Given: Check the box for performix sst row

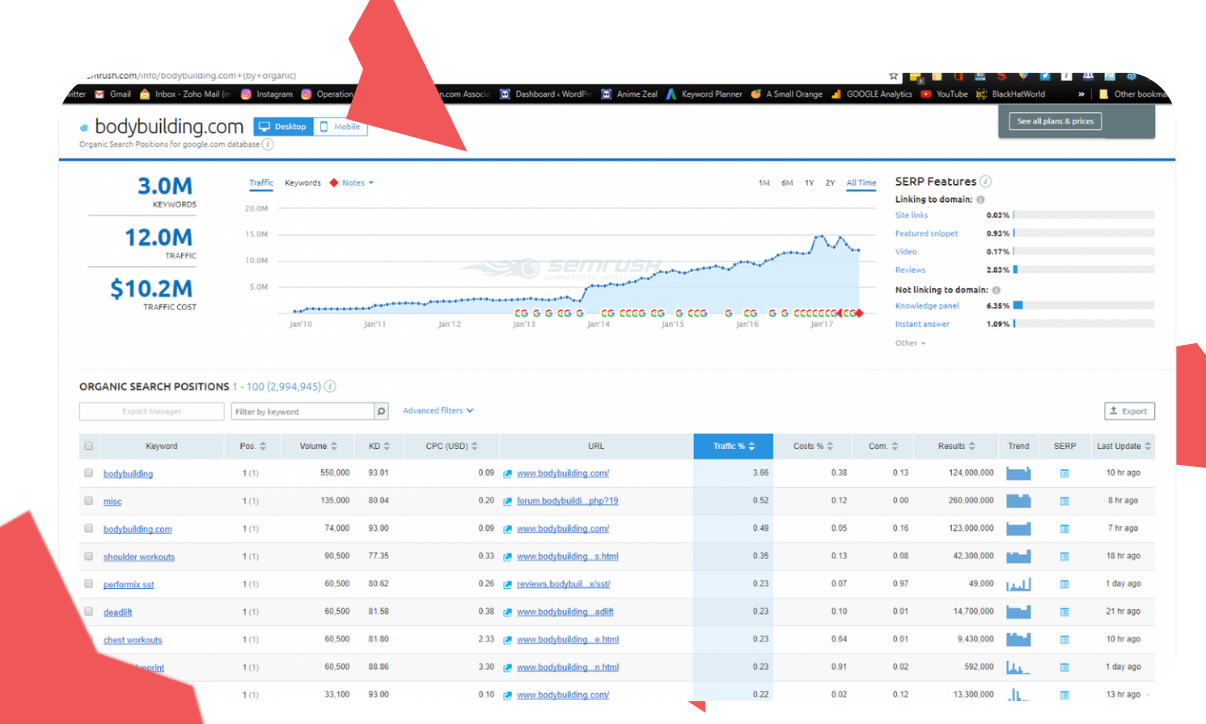Looking at the screenshot, I should (89, 584).
